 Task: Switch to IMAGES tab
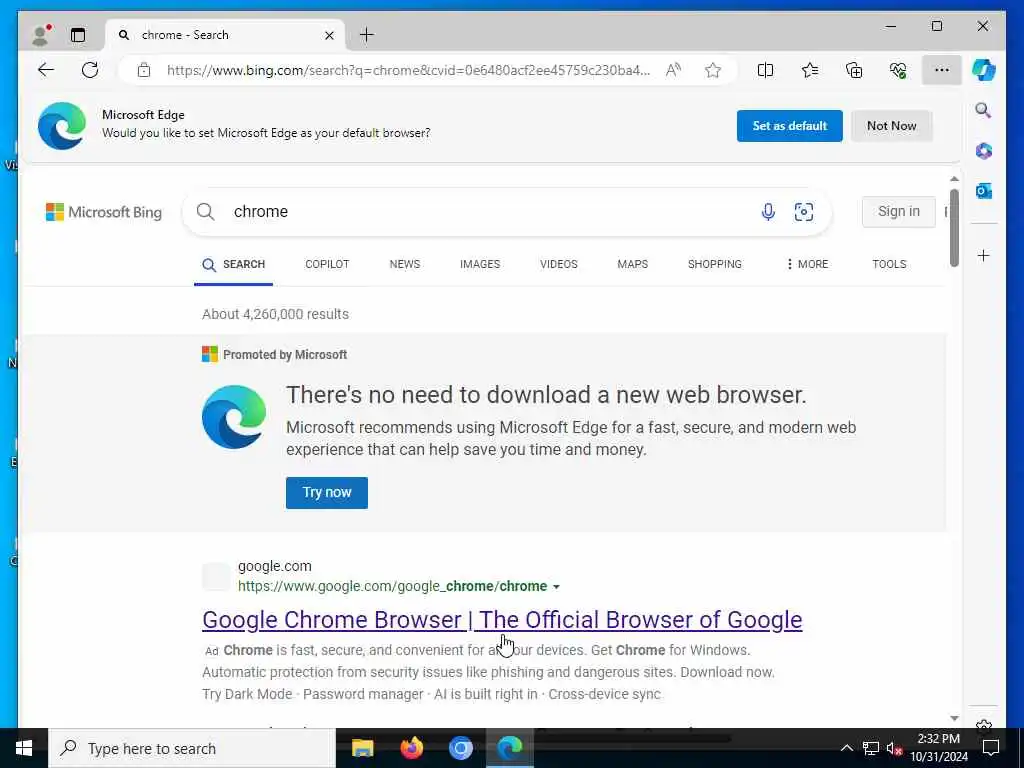(x=480, y=264)
